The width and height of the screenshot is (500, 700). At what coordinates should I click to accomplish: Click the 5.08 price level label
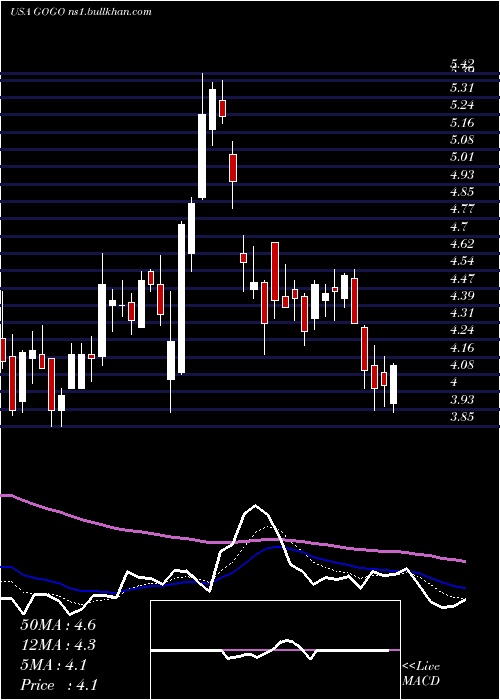[x=462, y=140]
